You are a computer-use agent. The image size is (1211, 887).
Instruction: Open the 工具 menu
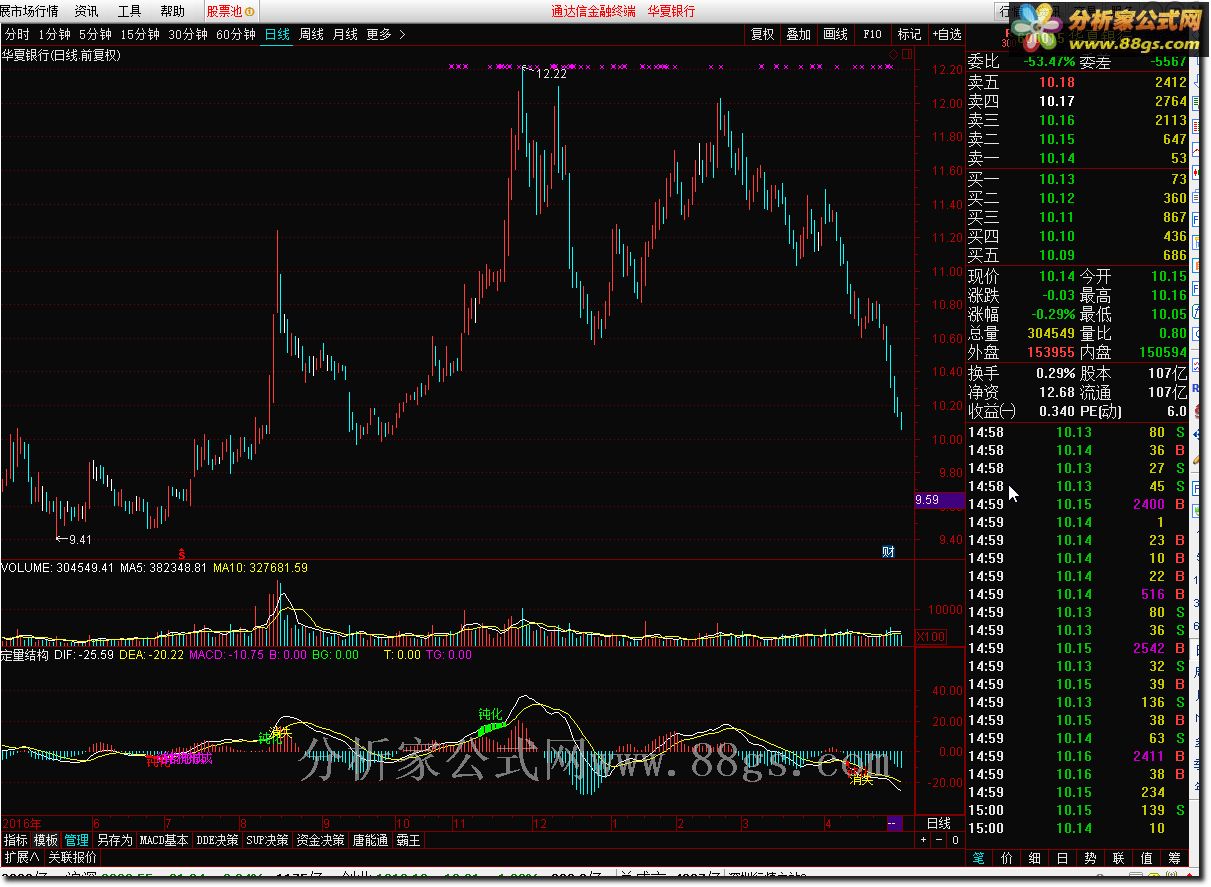point(130,11)
